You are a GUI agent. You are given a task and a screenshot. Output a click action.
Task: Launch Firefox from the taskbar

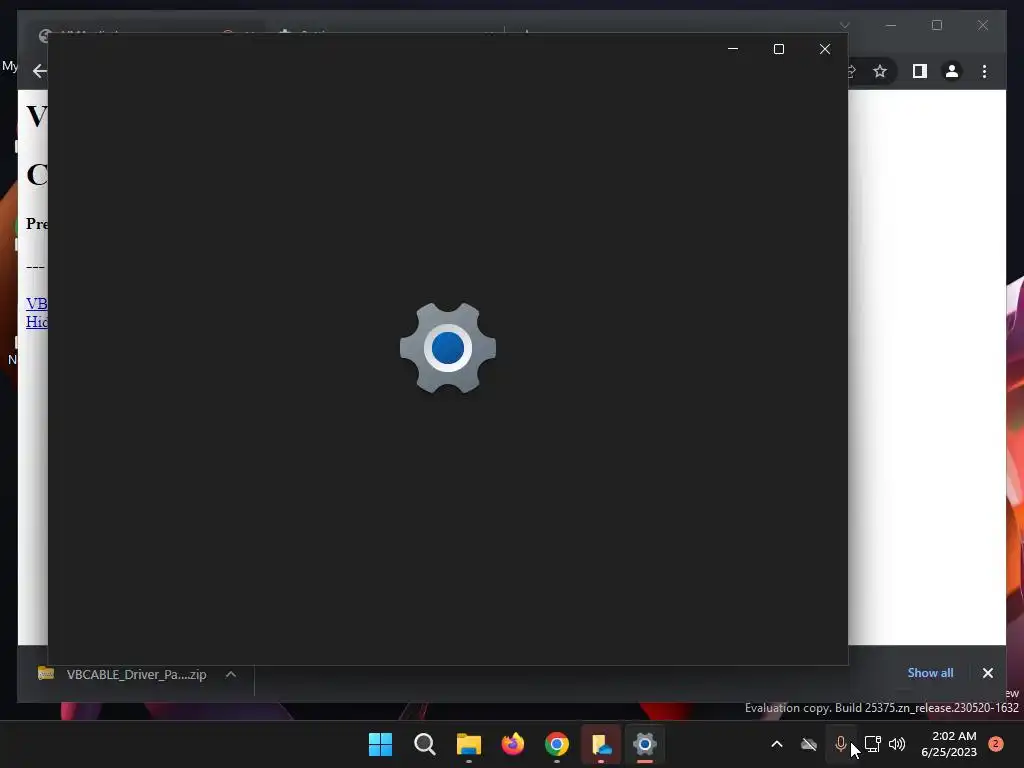[x=513, y=744]
